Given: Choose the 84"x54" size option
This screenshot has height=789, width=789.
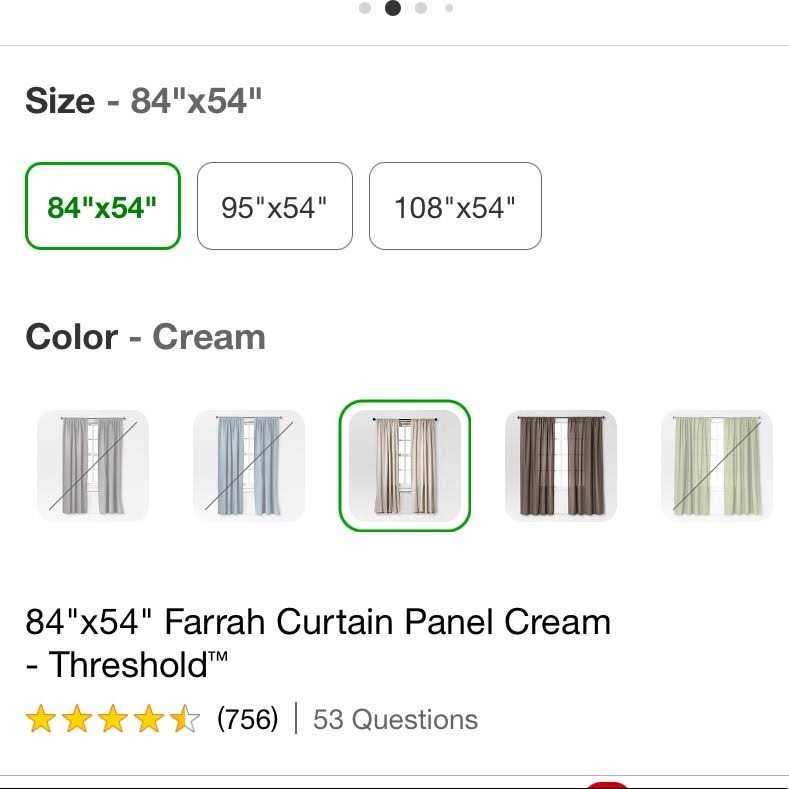Looking at the screenshot, I should 103,206.
